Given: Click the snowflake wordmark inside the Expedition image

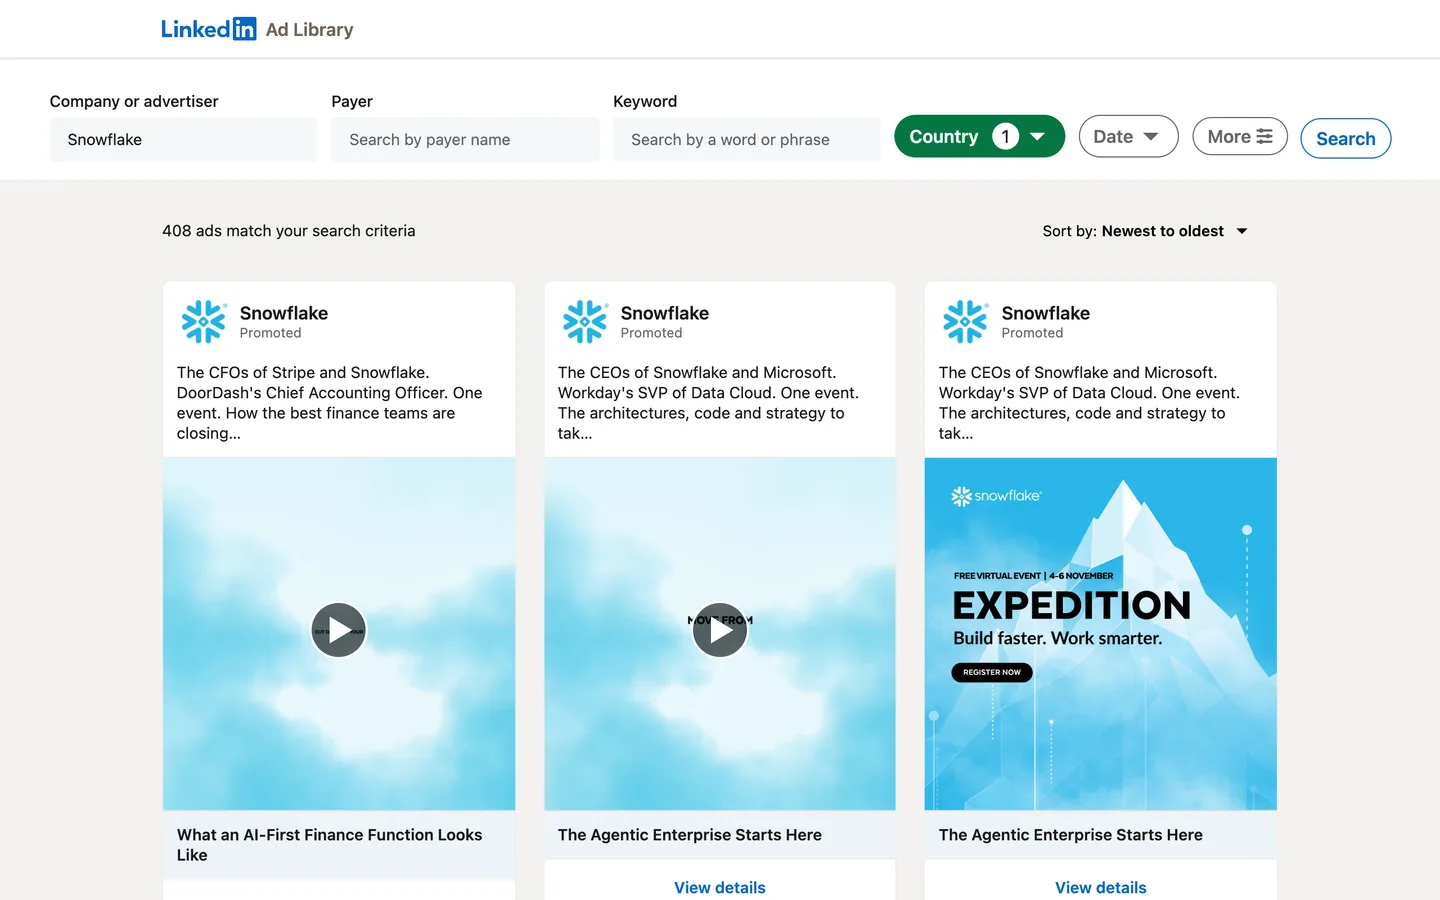Looking at the screenshot, I should (x=996, y=496).
